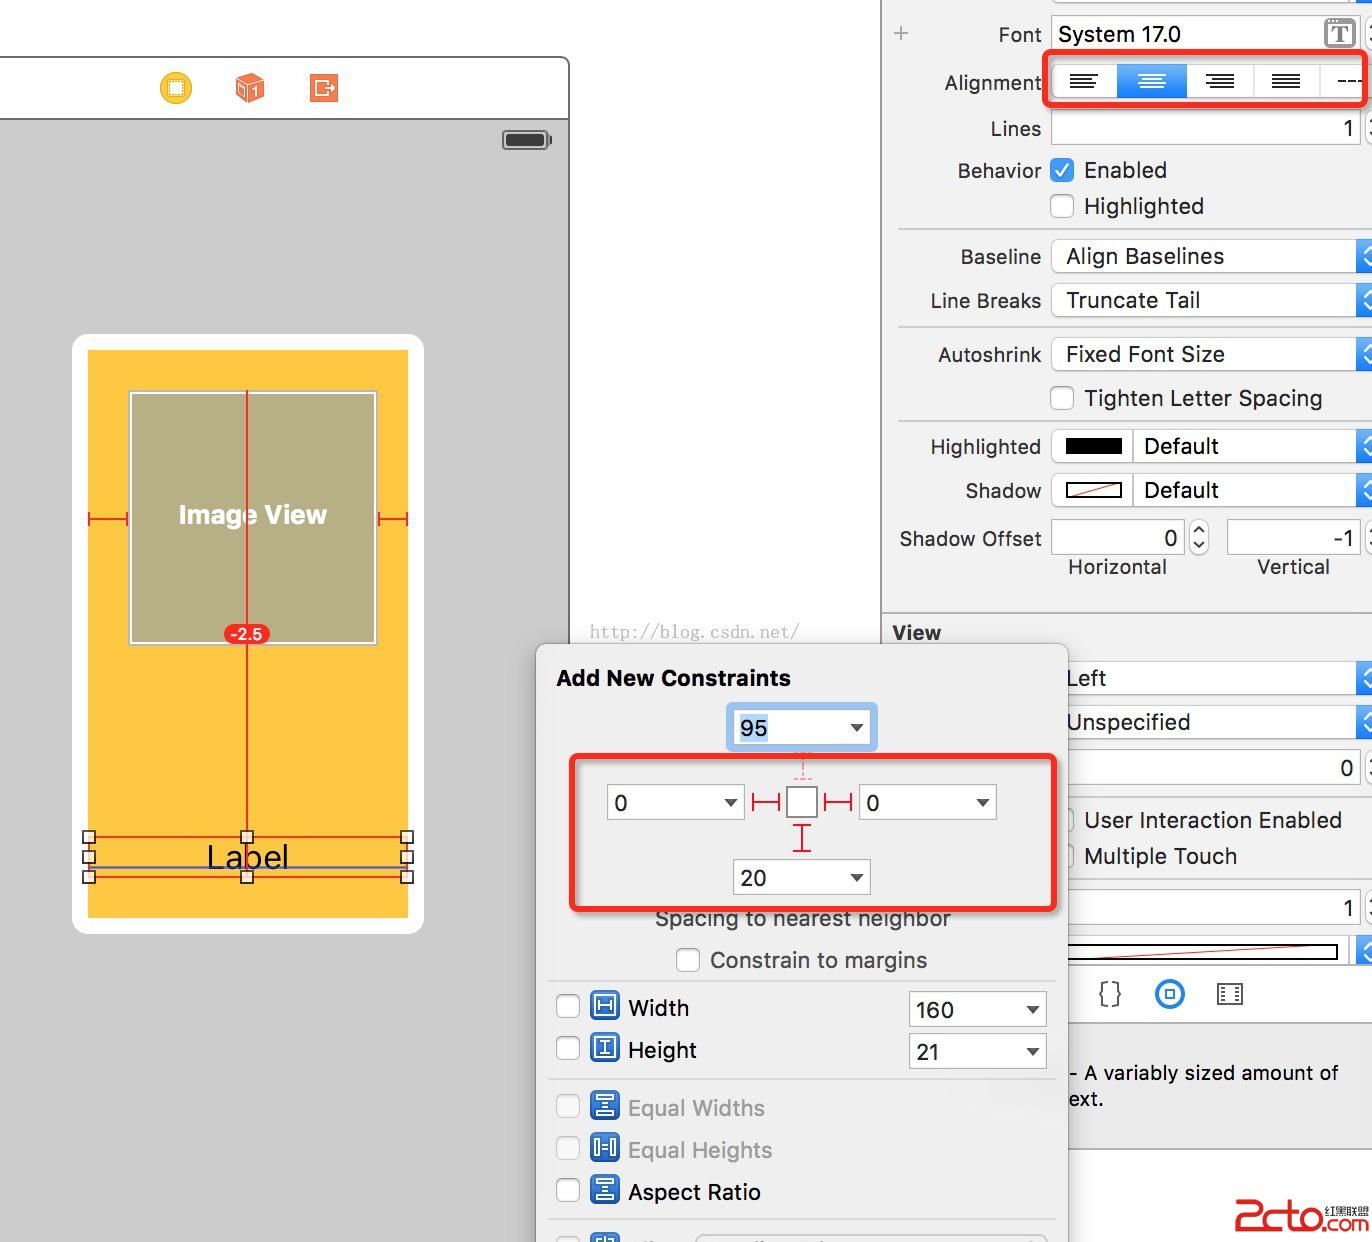Screen dimensions: 1372x1242
Task: Click the Highlighted black color swatch
Action: coord(1093,446)
